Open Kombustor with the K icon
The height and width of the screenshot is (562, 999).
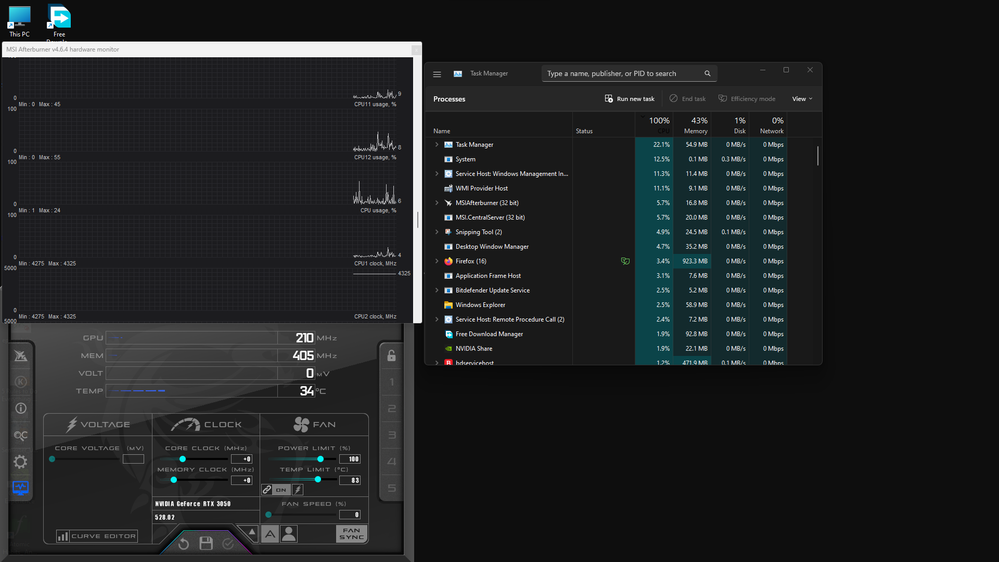[20, 382]
